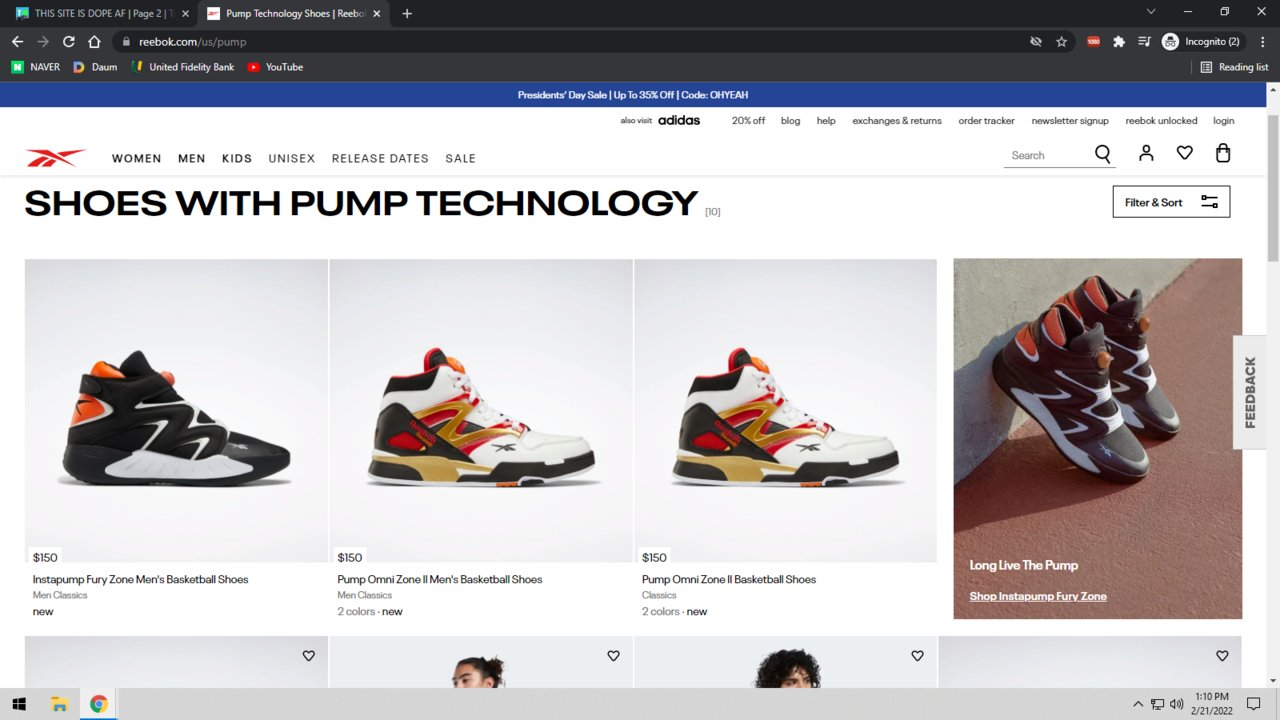Image resolution: width=1280 pixels, height=720 pixels.
Task: Open the WOMEN menu
Action: [137, 158]
